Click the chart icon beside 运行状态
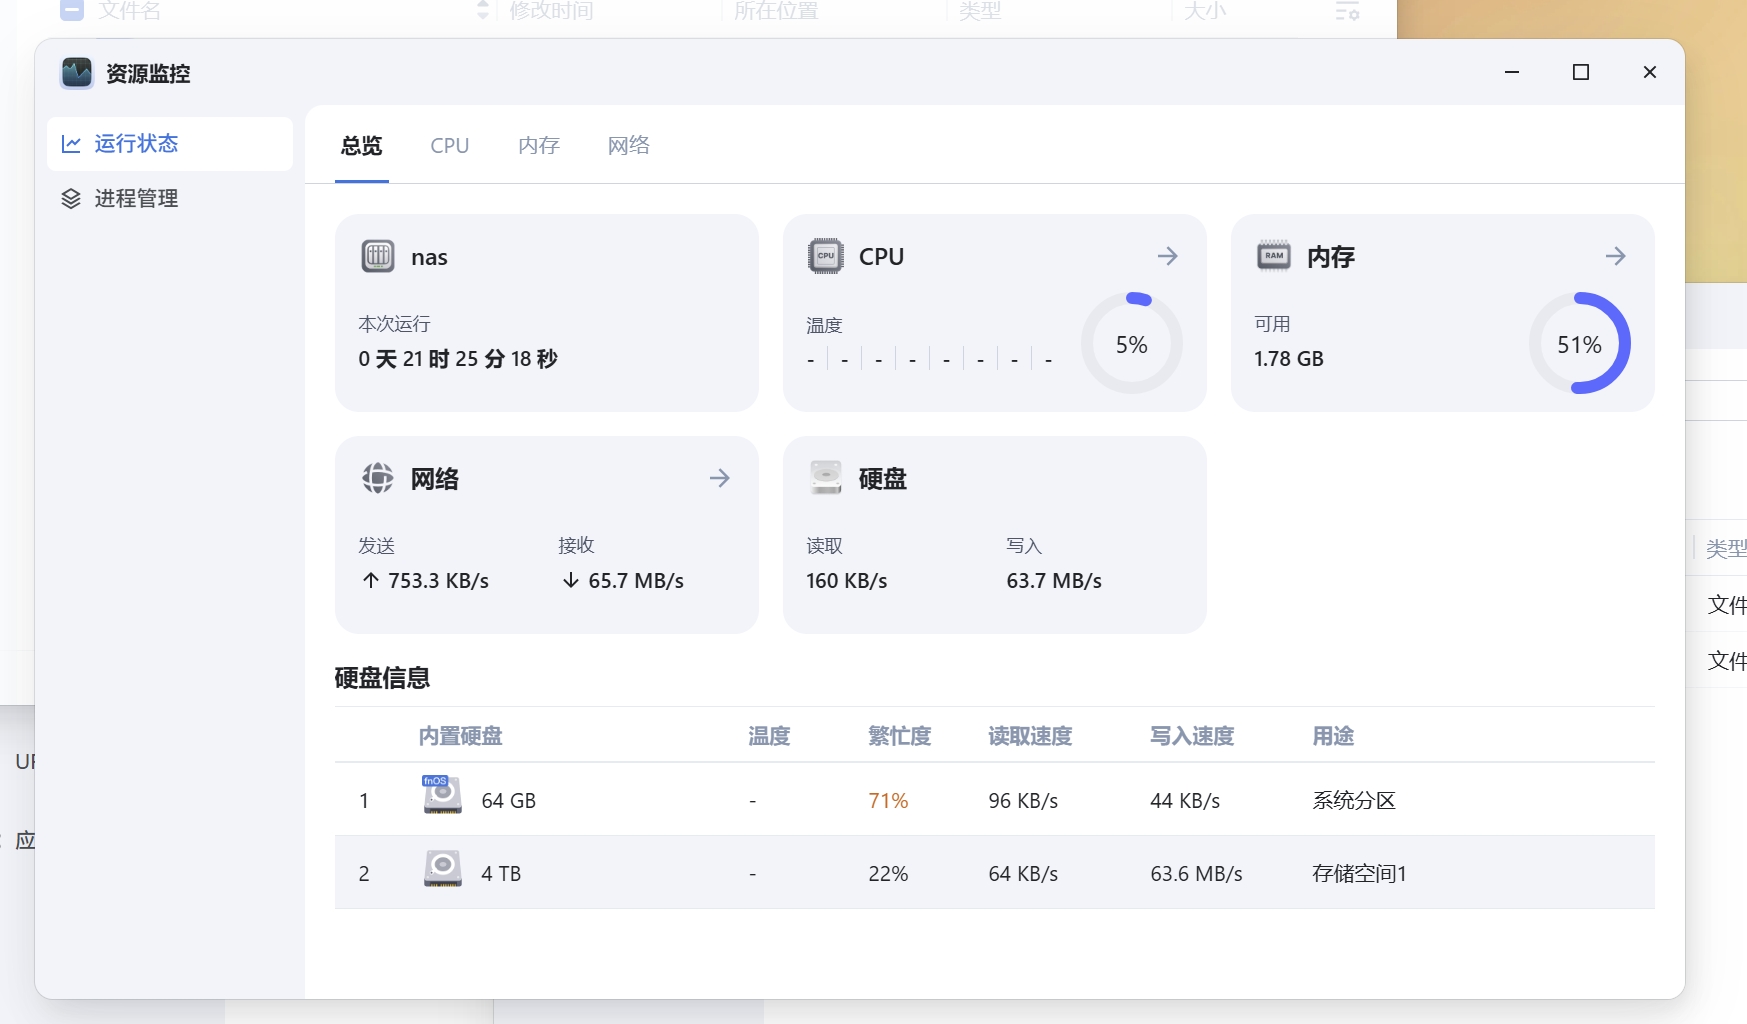1747x1024 pixels. pyautogui.click(x=71, y=144)
